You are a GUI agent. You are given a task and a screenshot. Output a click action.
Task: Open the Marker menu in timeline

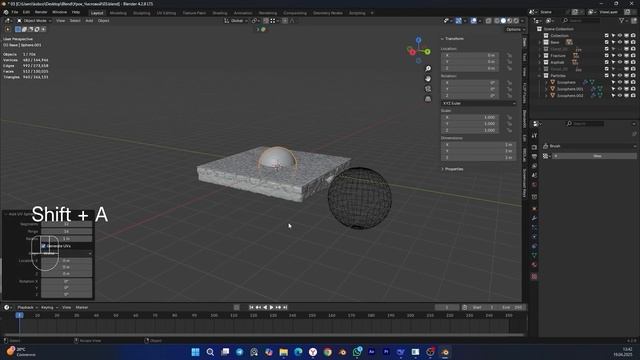(x=82, y=307)
